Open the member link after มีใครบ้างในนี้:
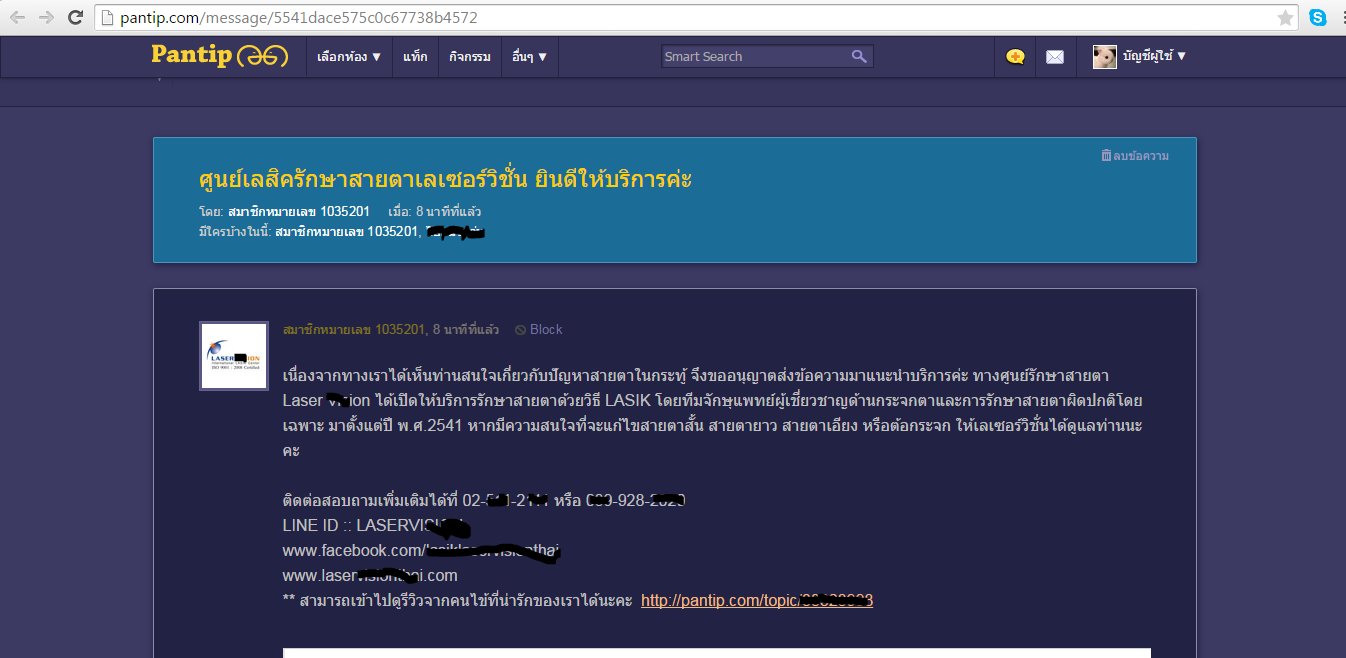1346x658 pixels. 345,232
